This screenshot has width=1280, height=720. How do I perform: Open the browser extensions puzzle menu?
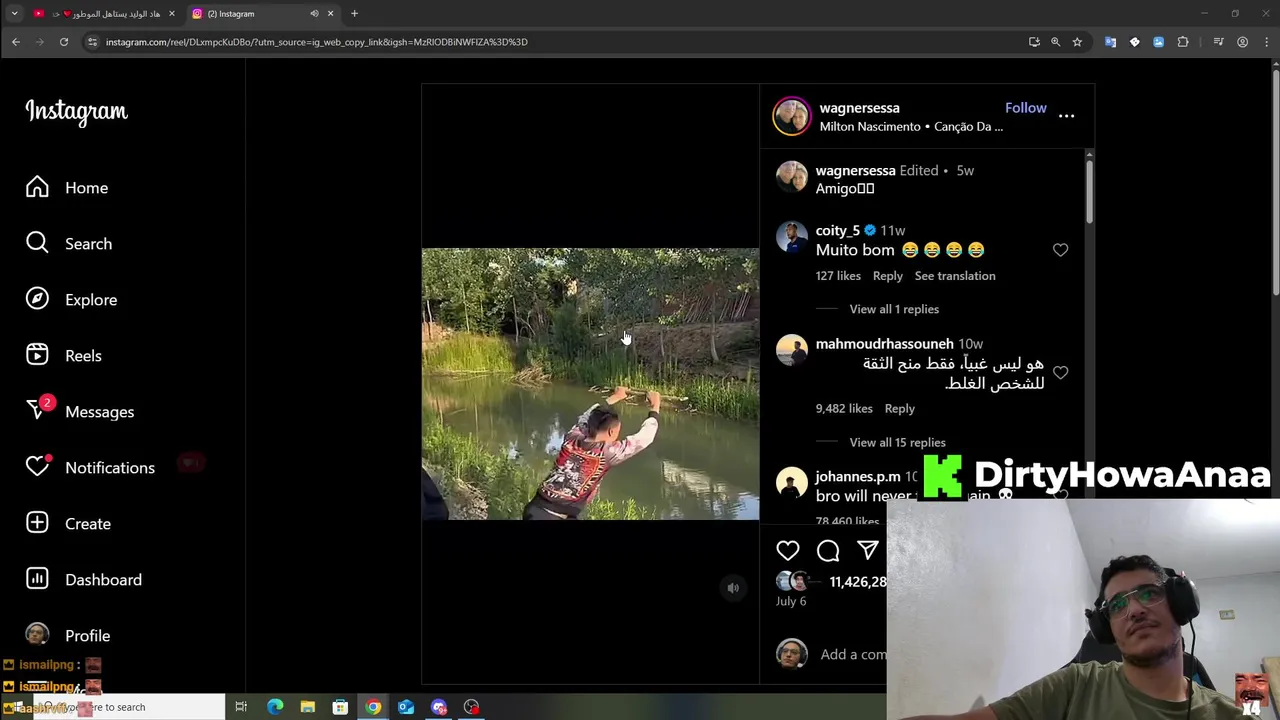coord(1183,42)
